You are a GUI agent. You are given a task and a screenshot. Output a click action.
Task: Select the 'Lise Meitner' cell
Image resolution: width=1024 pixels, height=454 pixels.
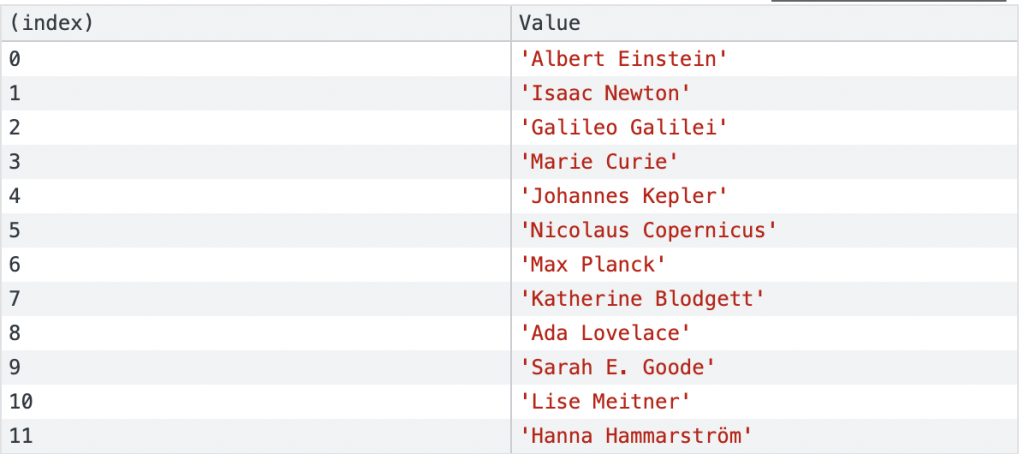click(x=606, y=401)
